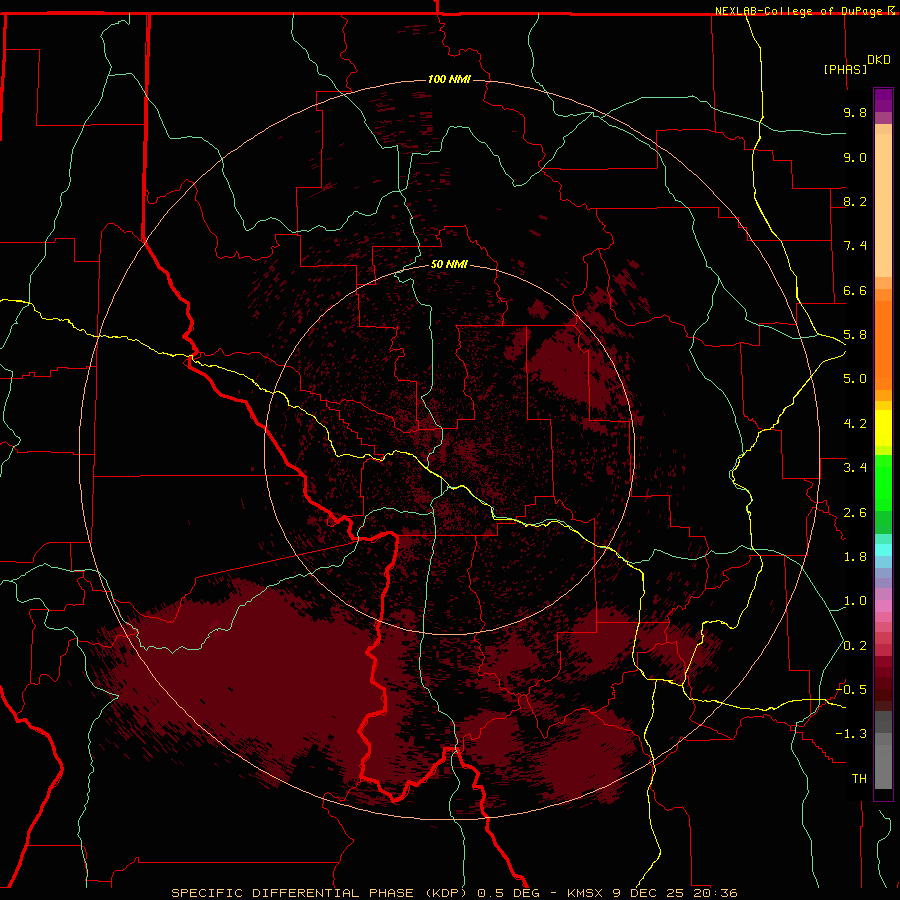Select the 9.8 scale value
Screen dimensions: 900x900
(x=855, y=112)
